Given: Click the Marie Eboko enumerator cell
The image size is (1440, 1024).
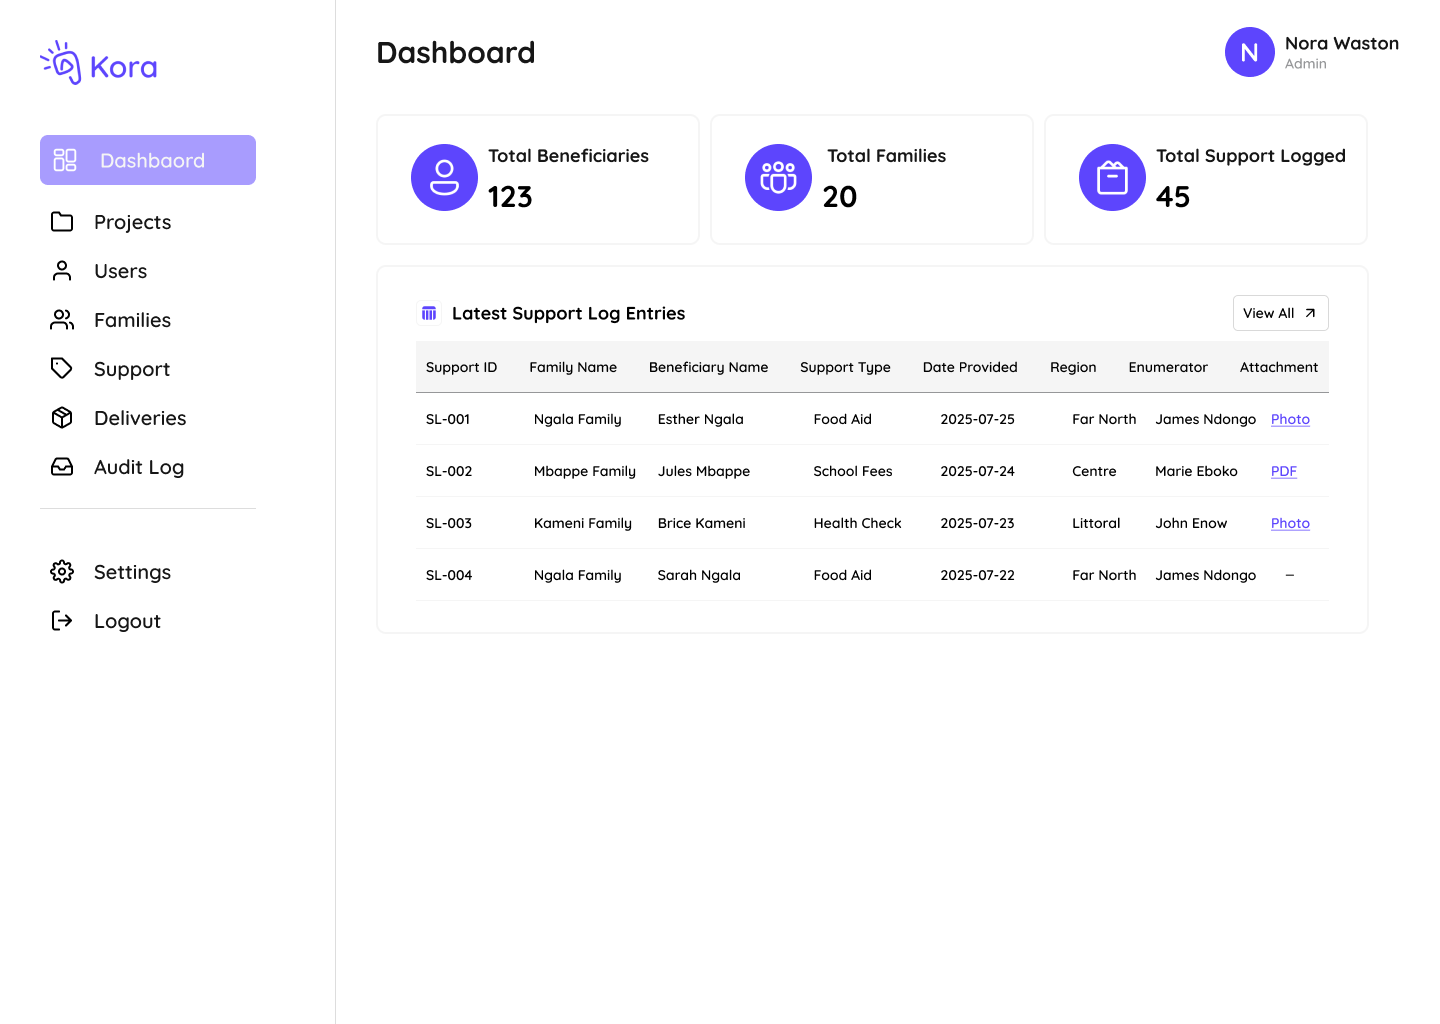Looking at the screenshot, I should (1196, 471).
